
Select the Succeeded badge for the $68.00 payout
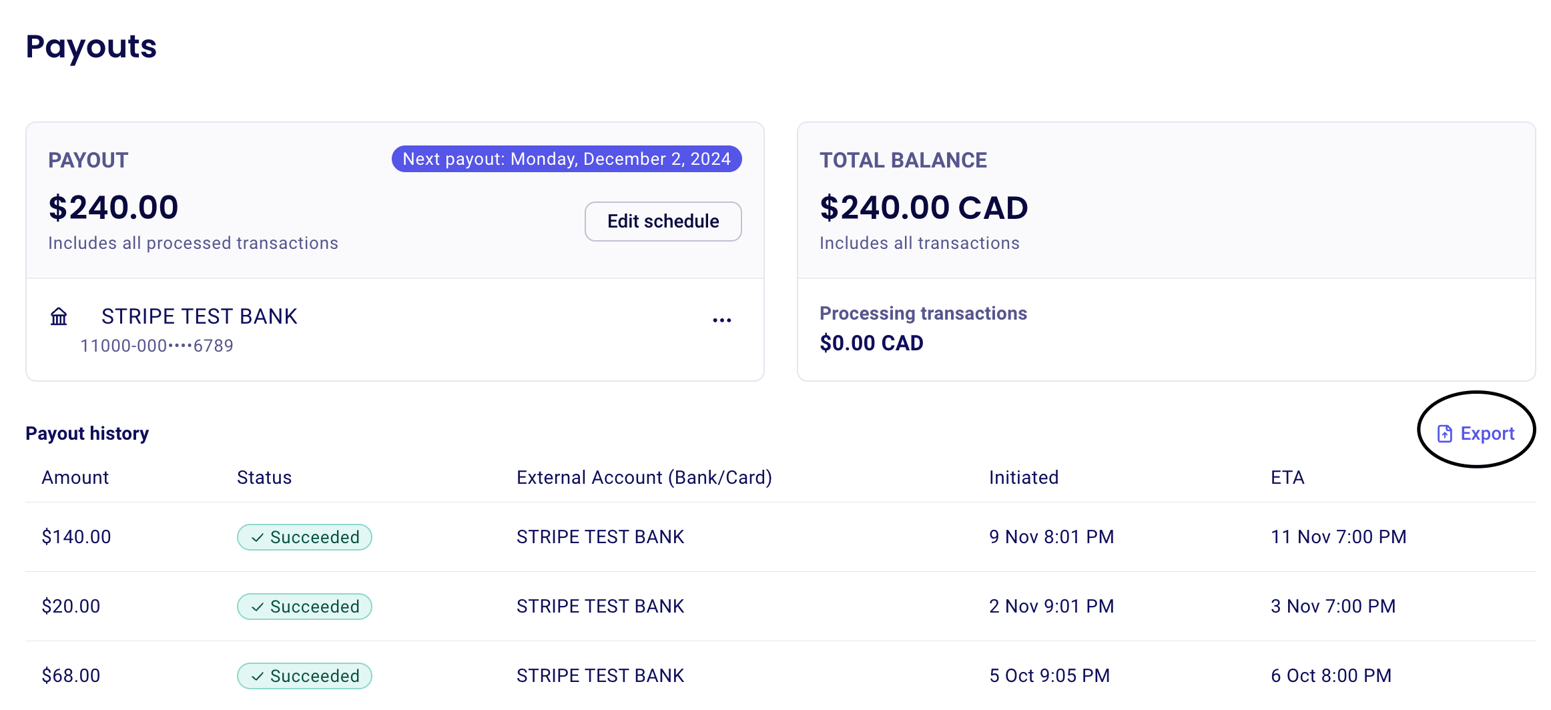tap(304, 675)
